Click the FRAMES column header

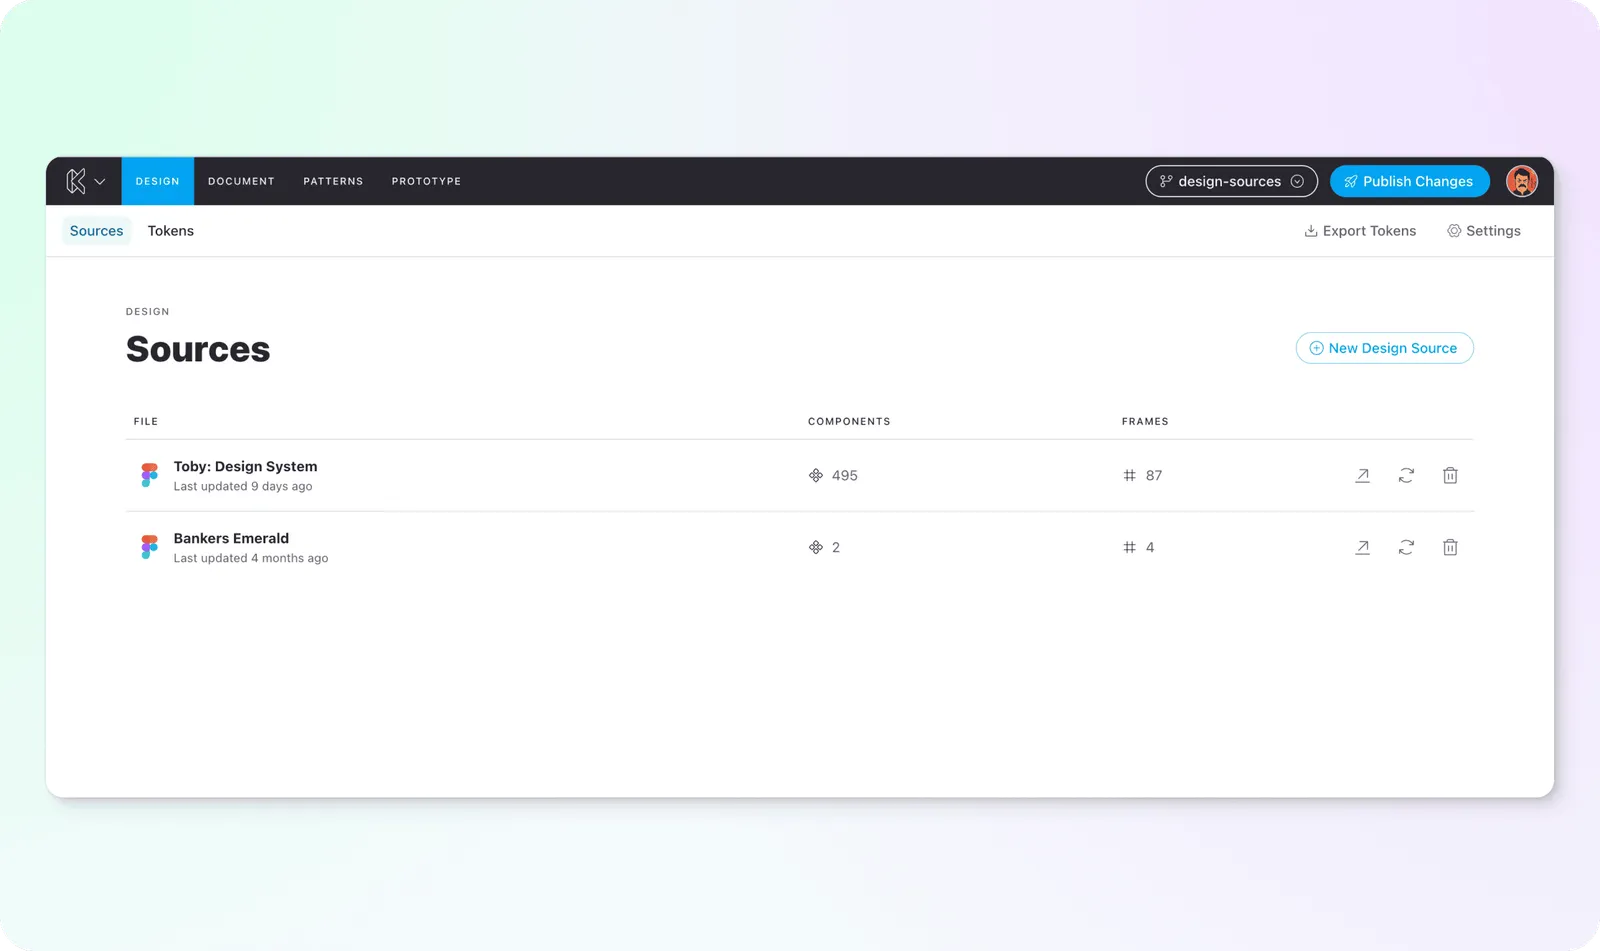click(x=1145, y=421)
